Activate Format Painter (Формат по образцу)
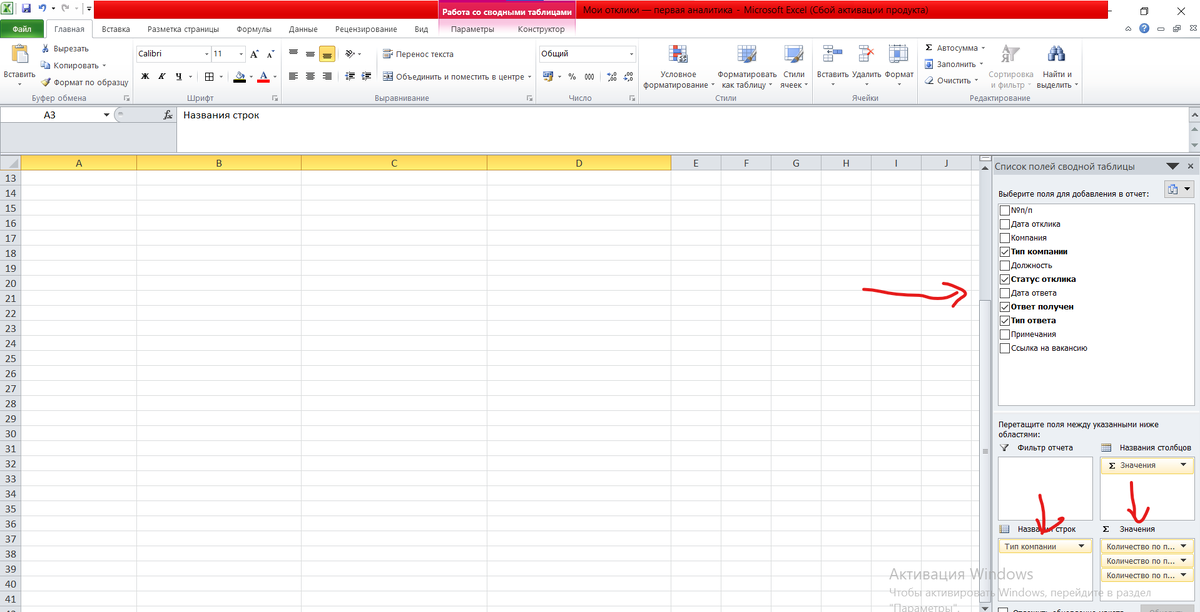The width and height of the screenshot is (1200, 612). click(84, 82)
